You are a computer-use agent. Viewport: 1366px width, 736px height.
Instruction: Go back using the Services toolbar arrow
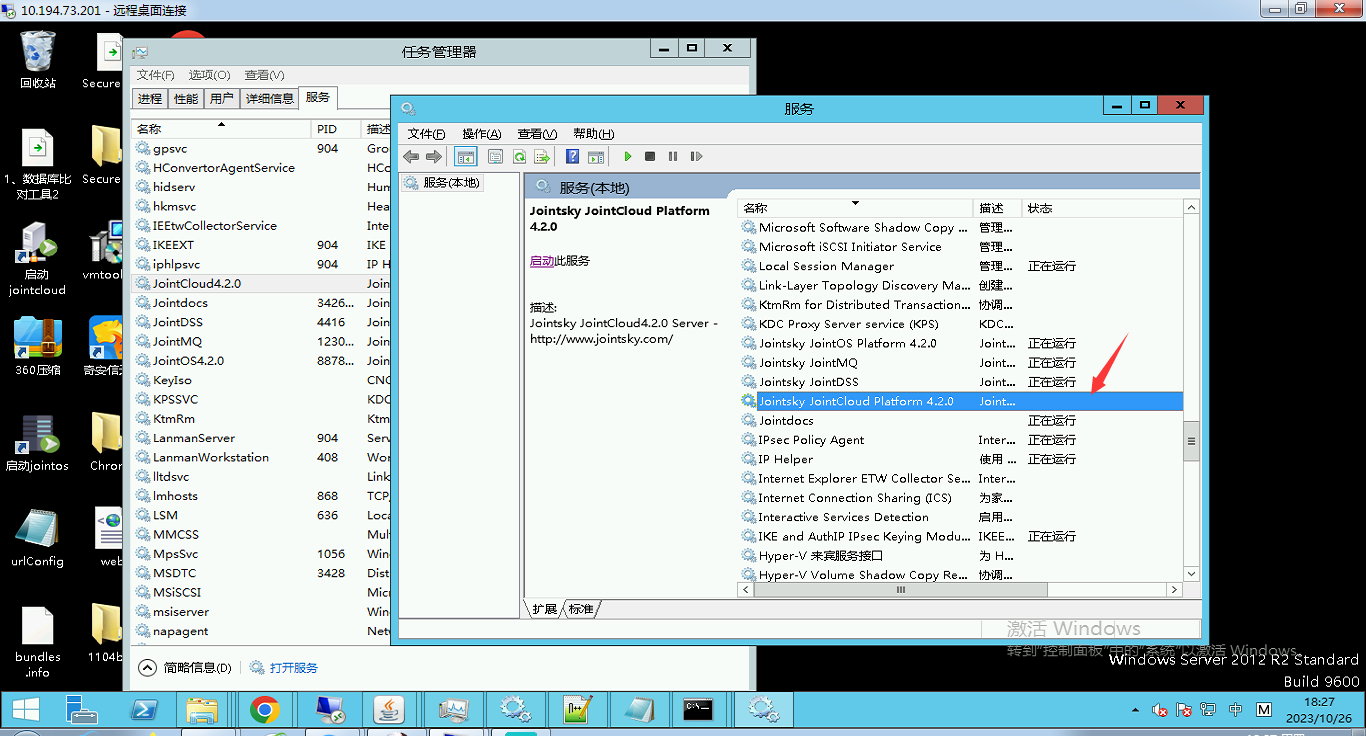(411, 157)
